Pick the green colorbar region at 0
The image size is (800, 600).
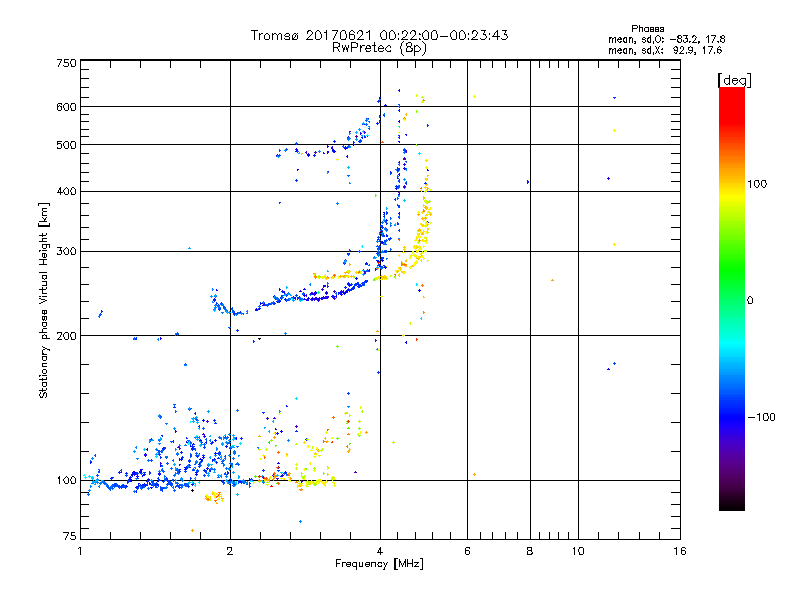(x=731, y=299)
